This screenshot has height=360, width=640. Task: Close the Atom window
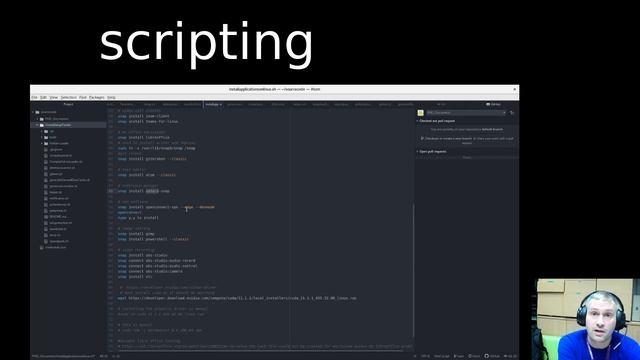click(x=514, y=89)
